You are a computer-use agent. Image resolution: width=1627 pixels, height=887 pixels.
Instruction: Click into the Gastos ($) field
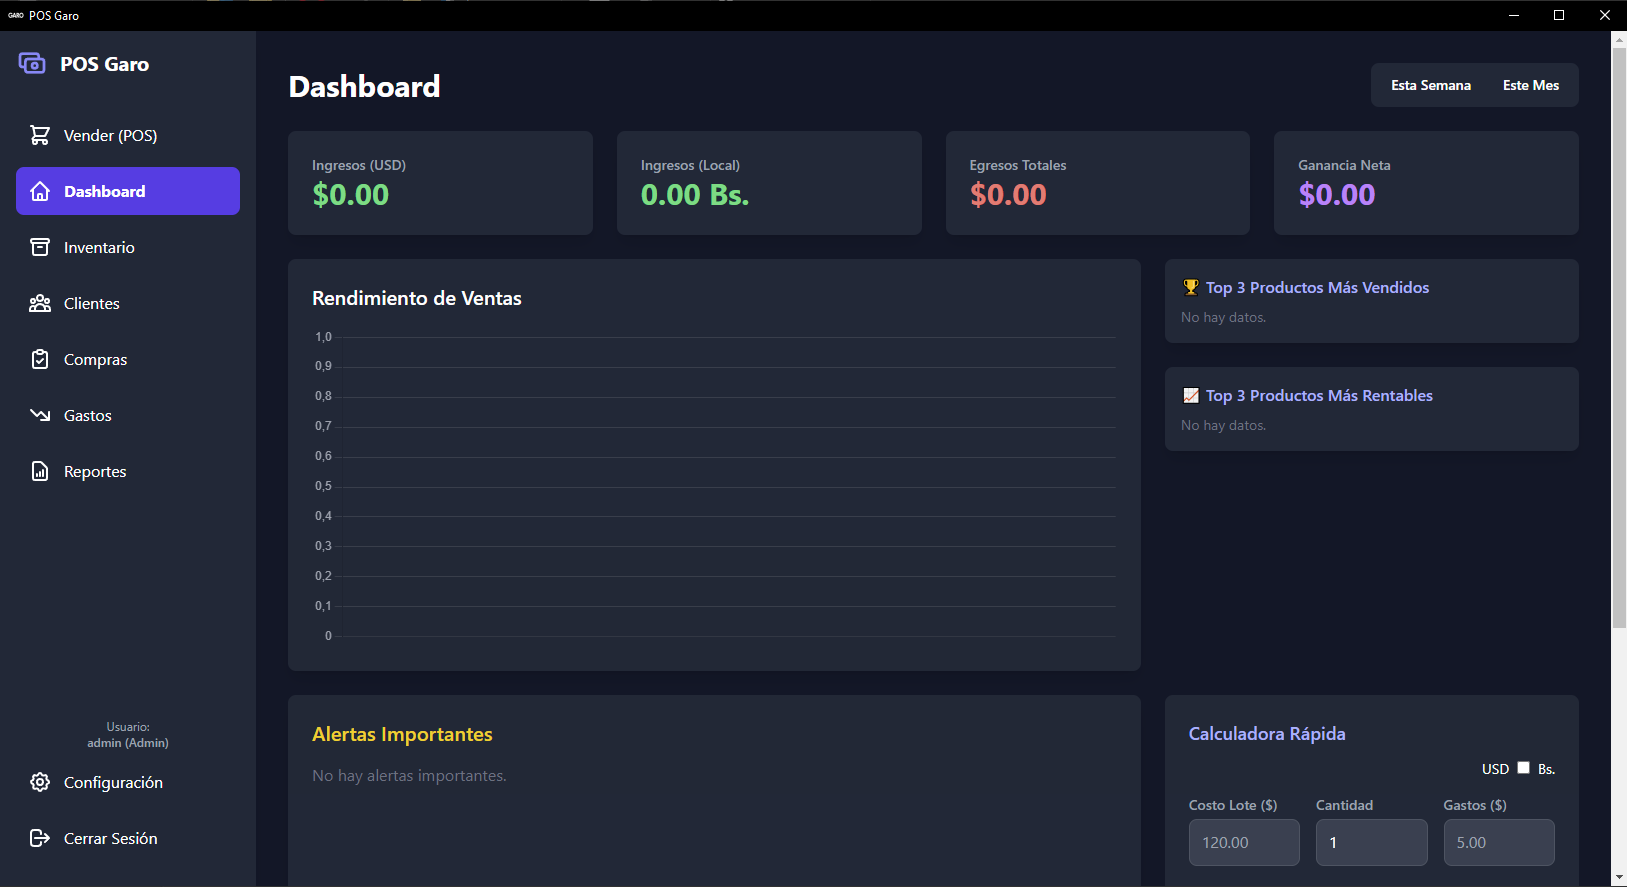coord(1498,842)
